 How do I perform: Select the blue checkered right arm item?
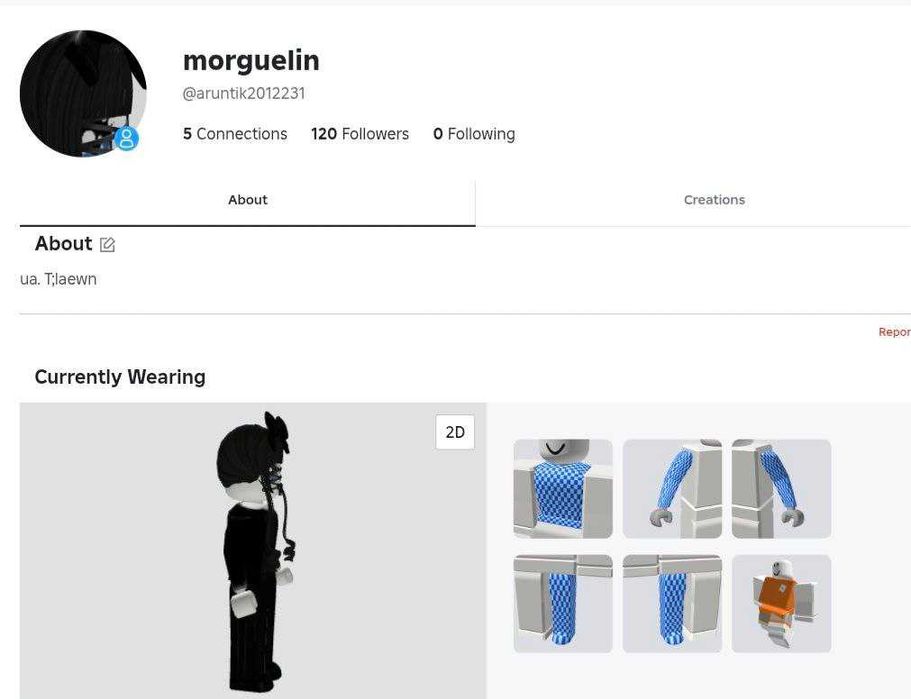[x=672, y=489]
